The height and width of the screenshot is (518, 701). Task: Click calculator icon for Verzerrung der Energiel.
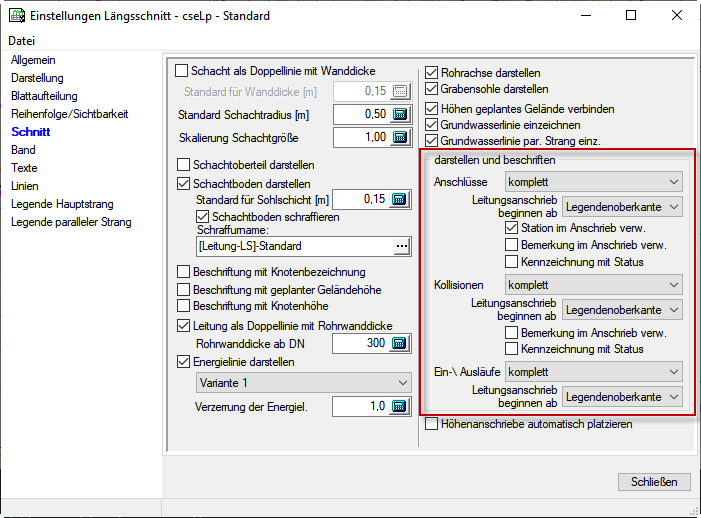click(400, 406)
